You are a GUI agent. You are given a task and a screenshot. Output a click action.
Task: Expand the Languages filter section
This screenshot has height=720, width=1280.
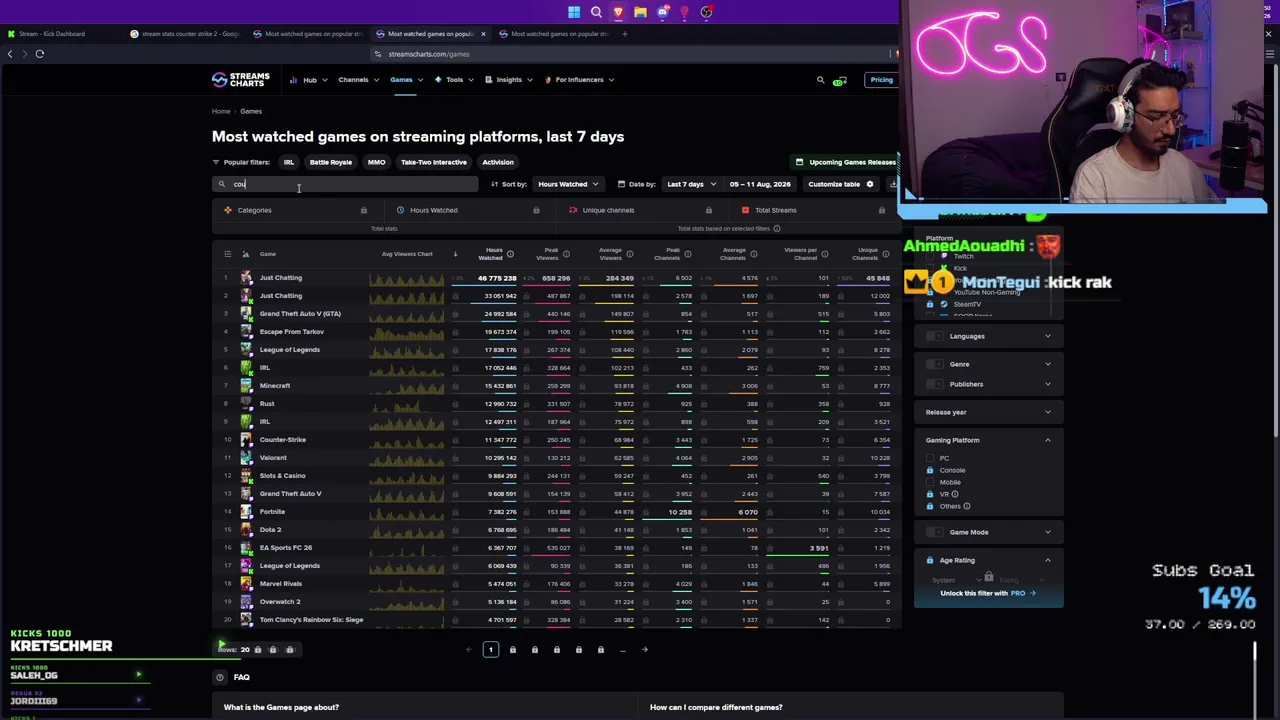[1048, 336]
